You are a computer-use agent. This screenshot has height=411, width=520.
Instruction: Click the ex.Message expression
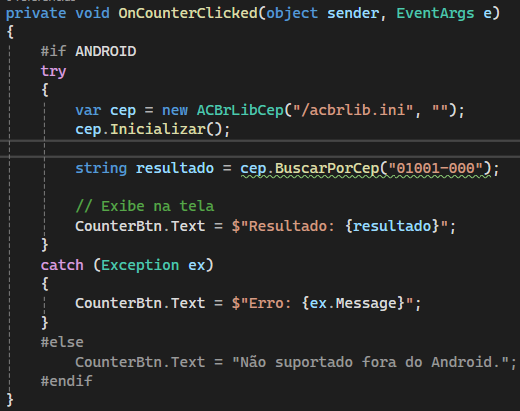click(x=353, y=303)
